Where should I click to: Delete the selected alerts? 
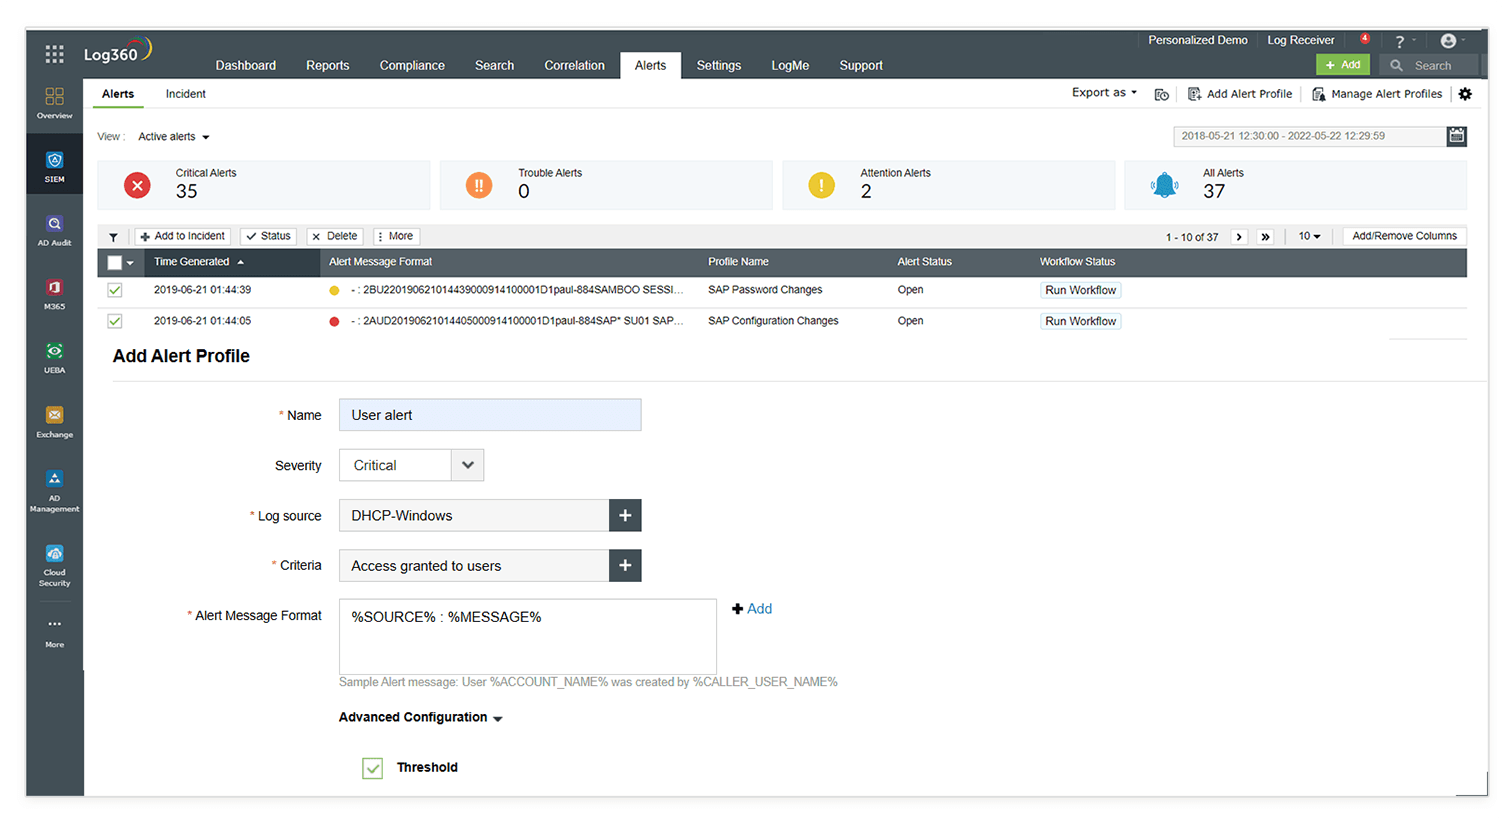[x=335, y=237]
